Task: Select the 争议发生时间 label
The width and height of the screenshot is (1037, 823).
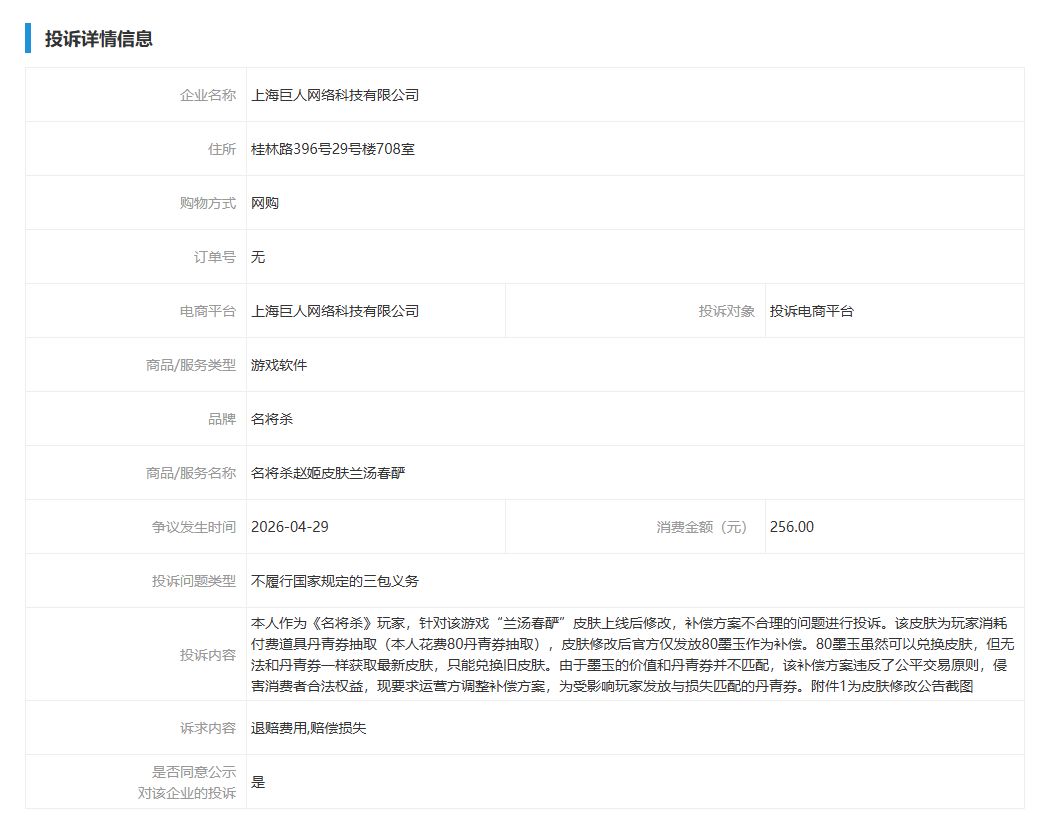Action: coord(194,527)
